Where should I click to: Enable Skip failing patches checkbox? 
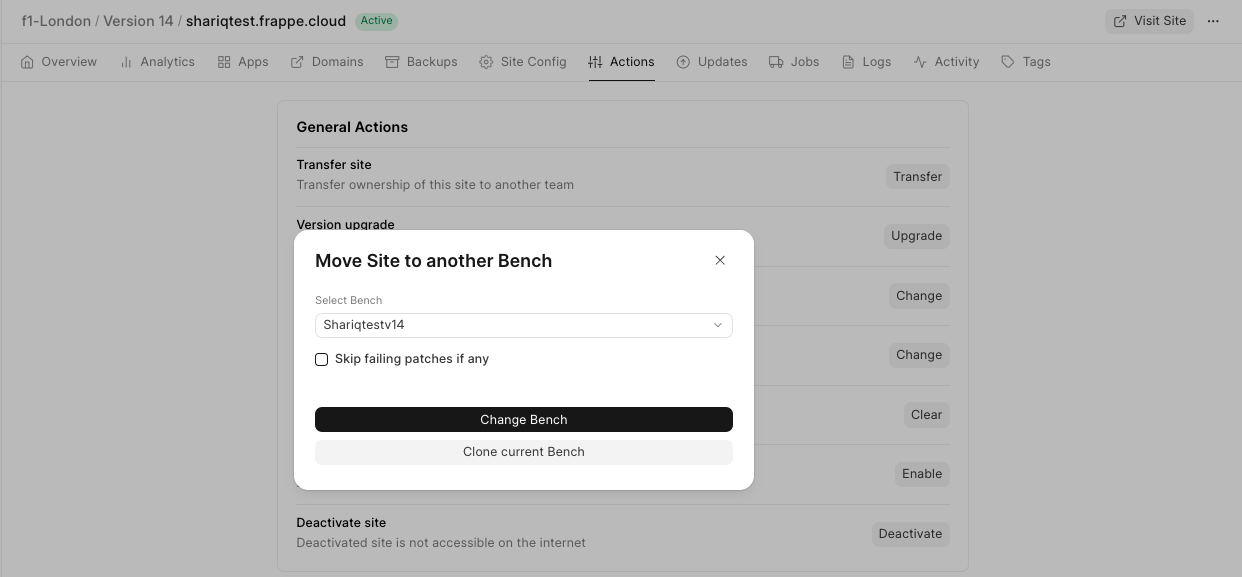322,359
